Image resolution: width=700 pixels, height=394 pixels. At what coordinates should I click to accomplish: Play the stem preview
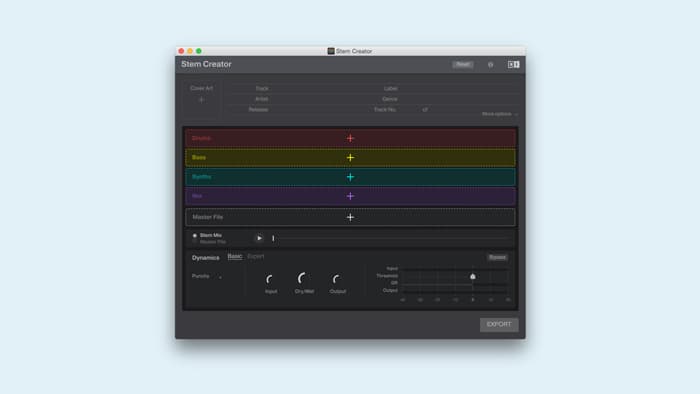pyautogui.click(x=259, y=238)
